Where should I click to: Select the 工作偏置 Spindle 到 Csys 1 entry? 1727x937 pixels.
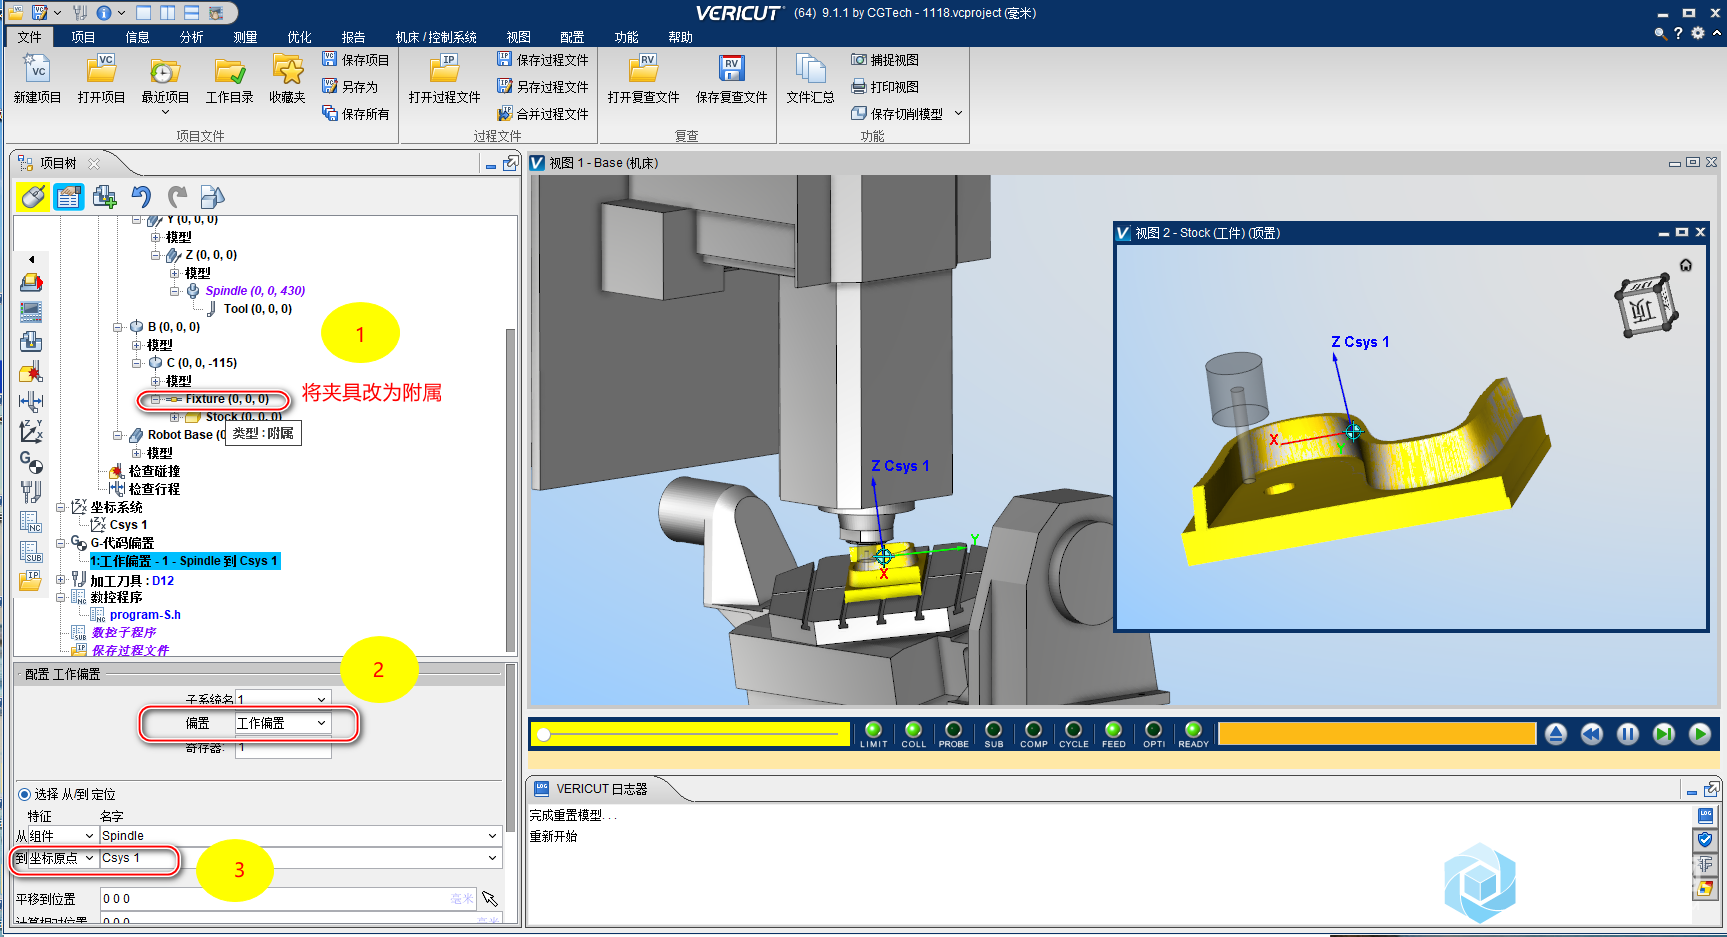click(x=185, y=561)
